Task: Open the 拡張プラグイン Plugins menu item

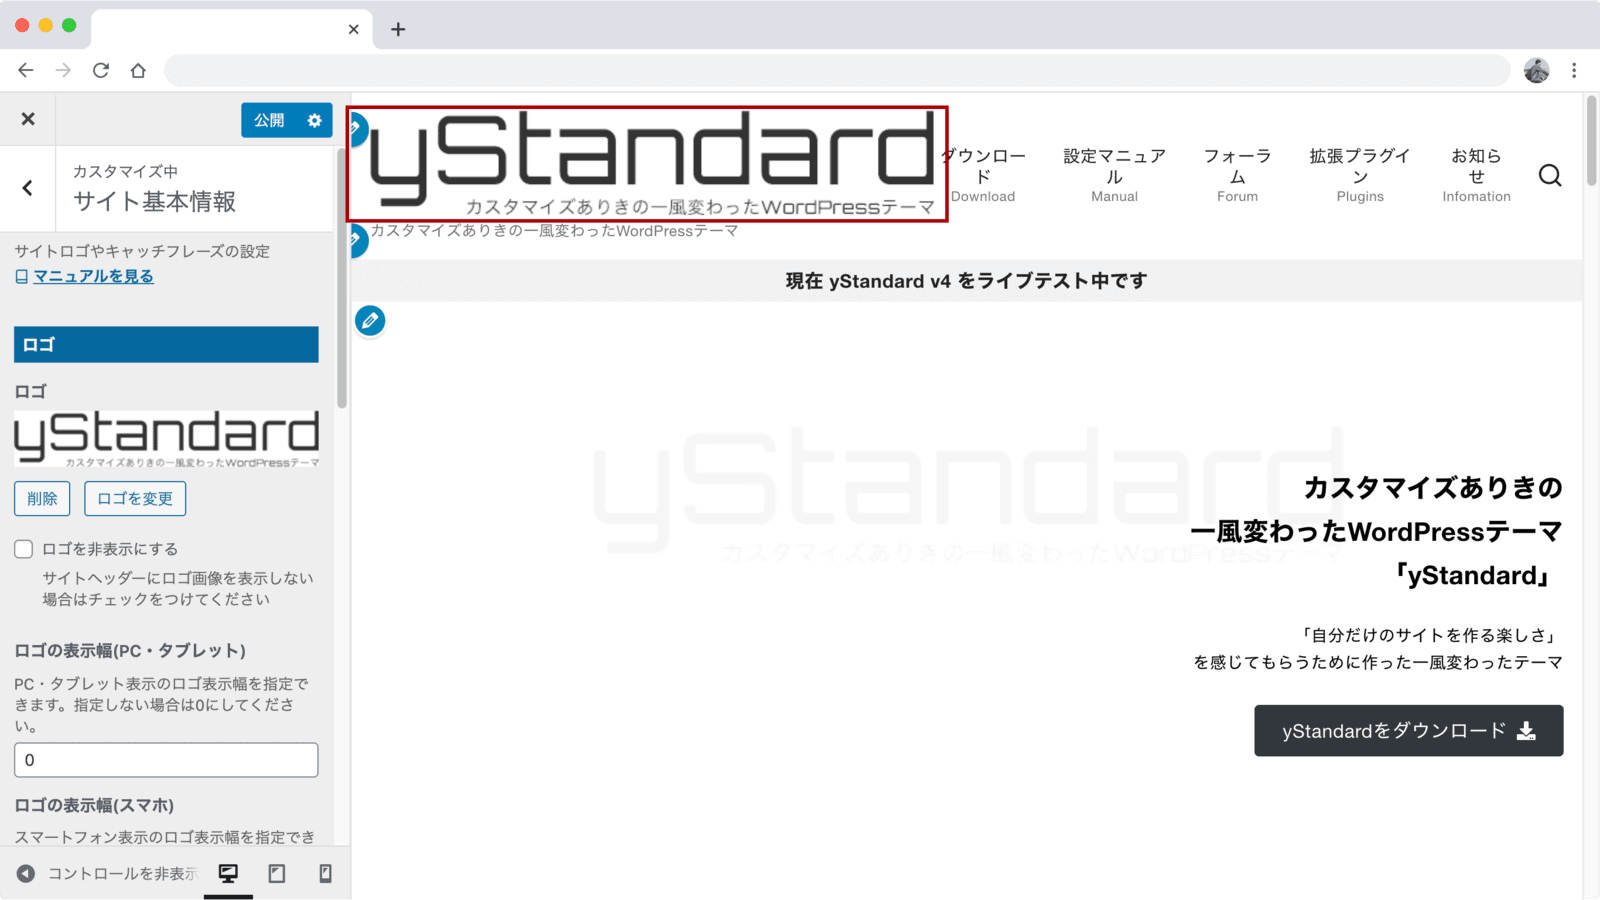Action: [1360, 175]
